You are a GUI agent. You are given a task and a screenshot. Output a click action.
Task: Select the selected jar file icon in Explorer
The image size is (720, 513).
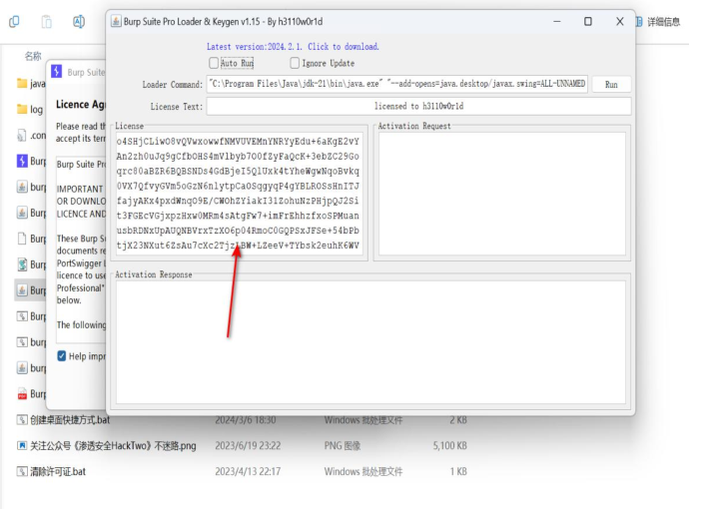[x=22, y=290]
